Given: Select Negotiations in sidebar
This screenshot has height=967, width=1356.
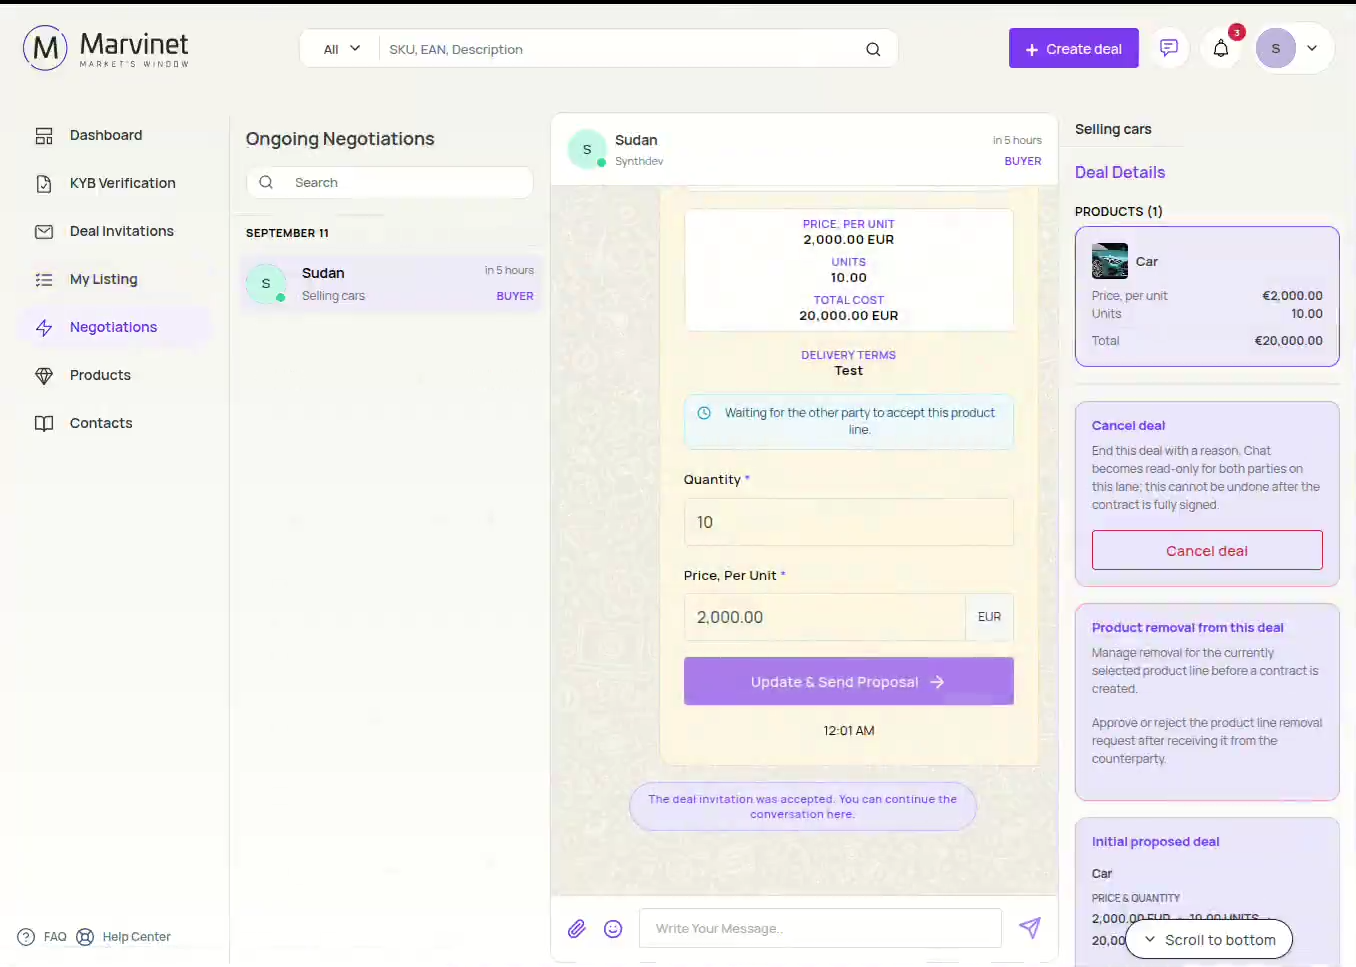Looking at the screenshot, I should point(115,327).
